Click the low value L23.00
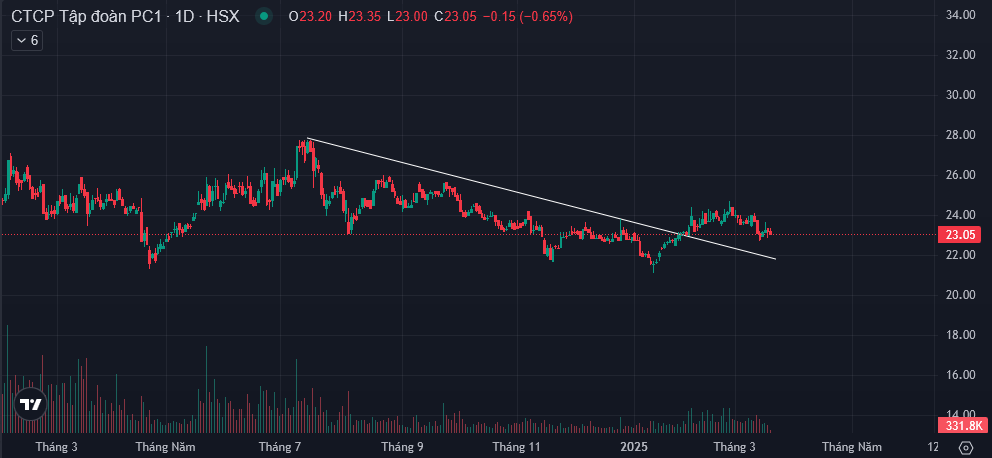This screenshot has width=992, height=458. (x=407, y=17)
